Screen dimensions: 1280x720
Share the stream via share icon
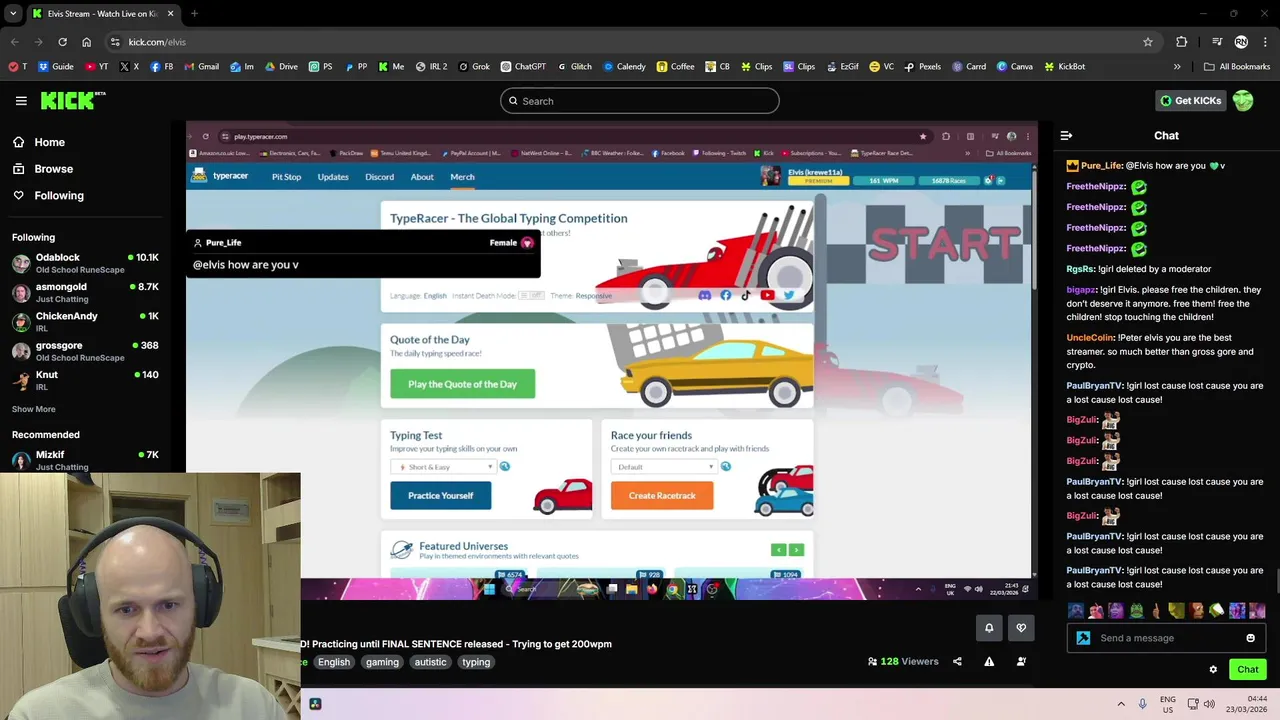click(x=957, y=661)
